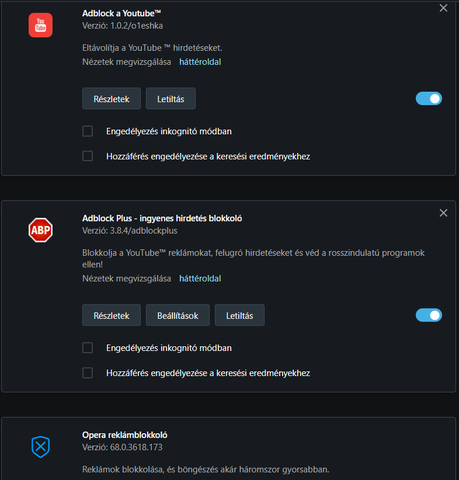Open Részletek for Adblock a Youtube
The height and width of the screenshot is (480, 459).
click(x=111, y=99)
